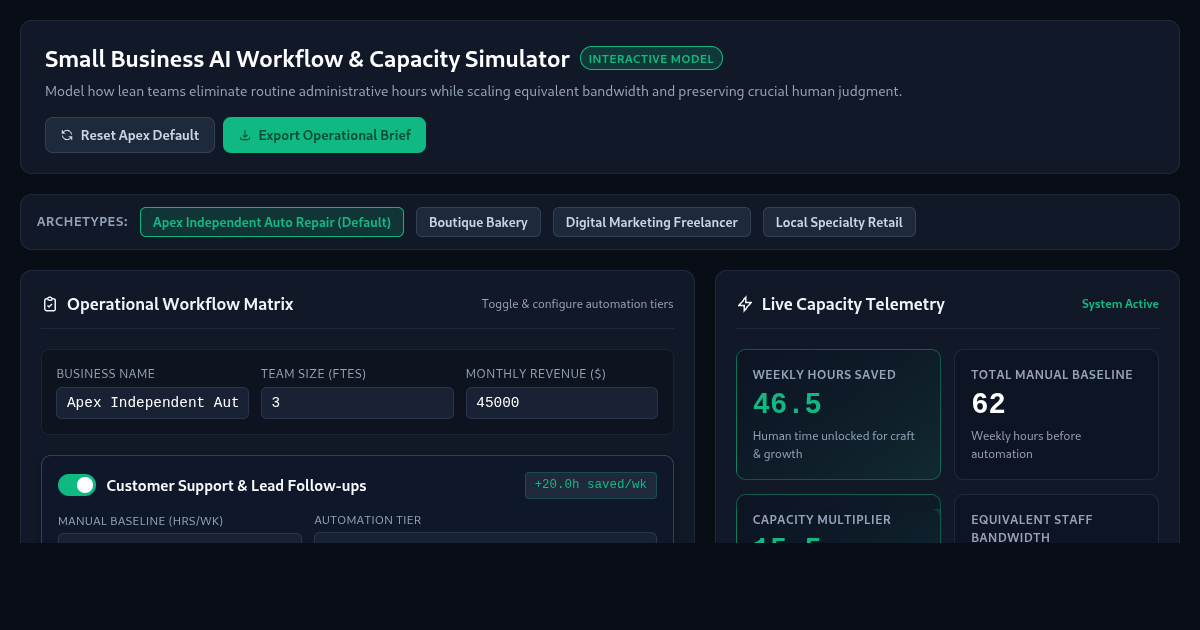Click the Capacity Multiplier card label
This screenshot has height=630, width=1200.
pyautogui.click(x=822, y=520)
